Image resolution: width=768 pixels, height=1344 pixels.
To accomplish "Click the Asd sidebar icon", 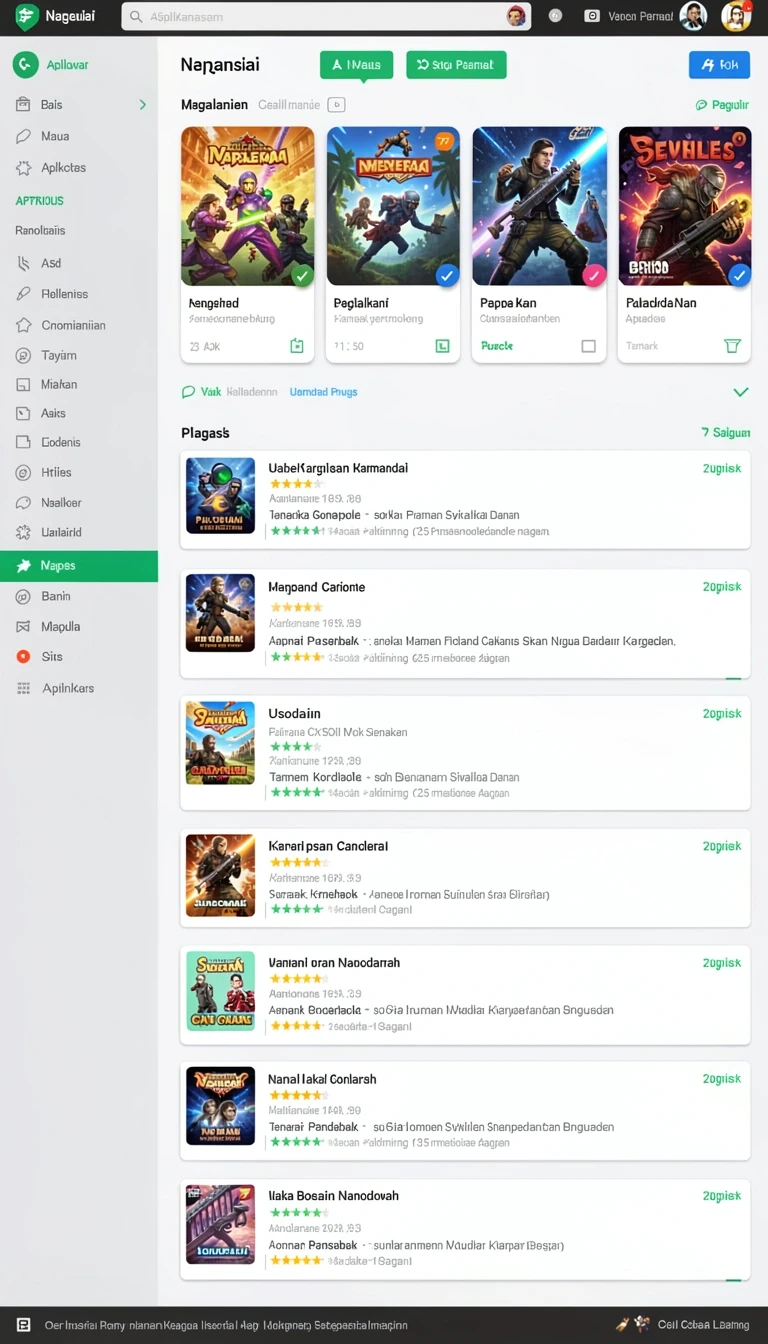I will click(x=23, y=263).
